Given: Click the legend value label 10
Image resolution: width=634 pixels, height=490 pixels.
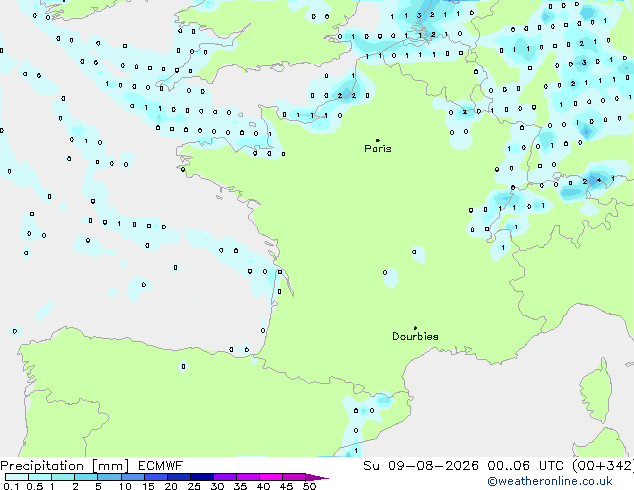Looking at the screenshot, I should pyautogui.click(x=125, y=486).
